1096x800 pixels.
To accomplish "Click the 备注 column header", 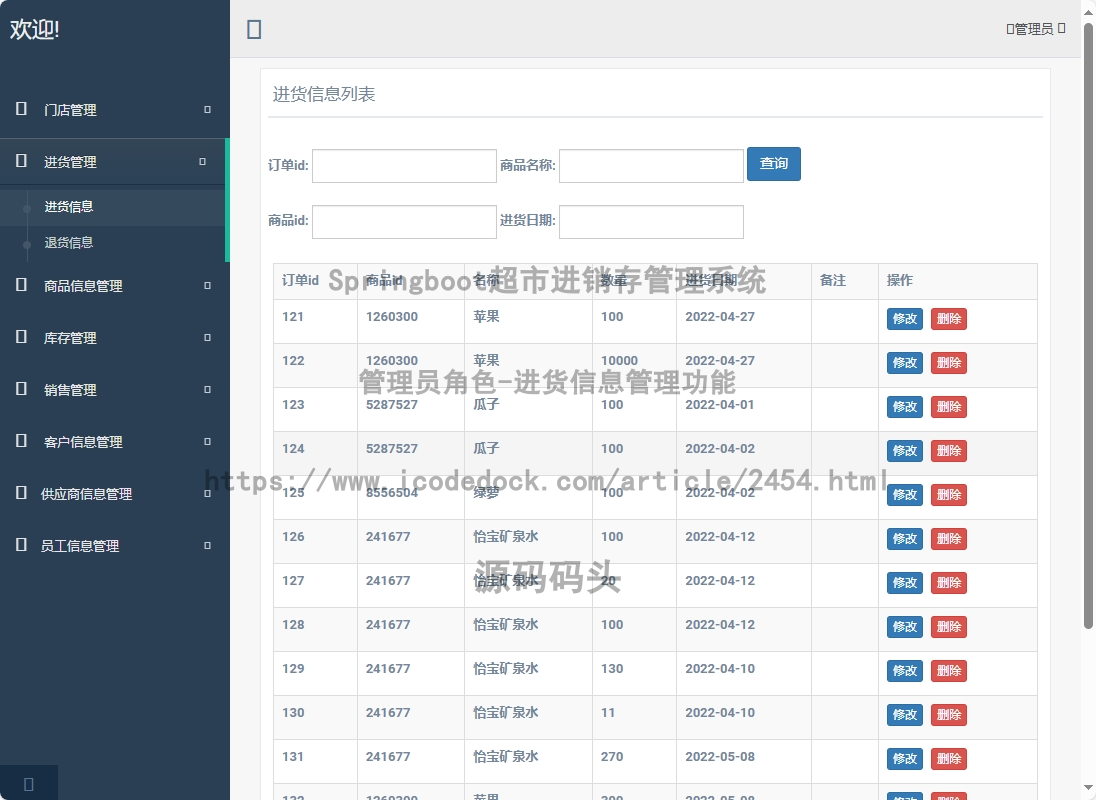I will [832, 280].
